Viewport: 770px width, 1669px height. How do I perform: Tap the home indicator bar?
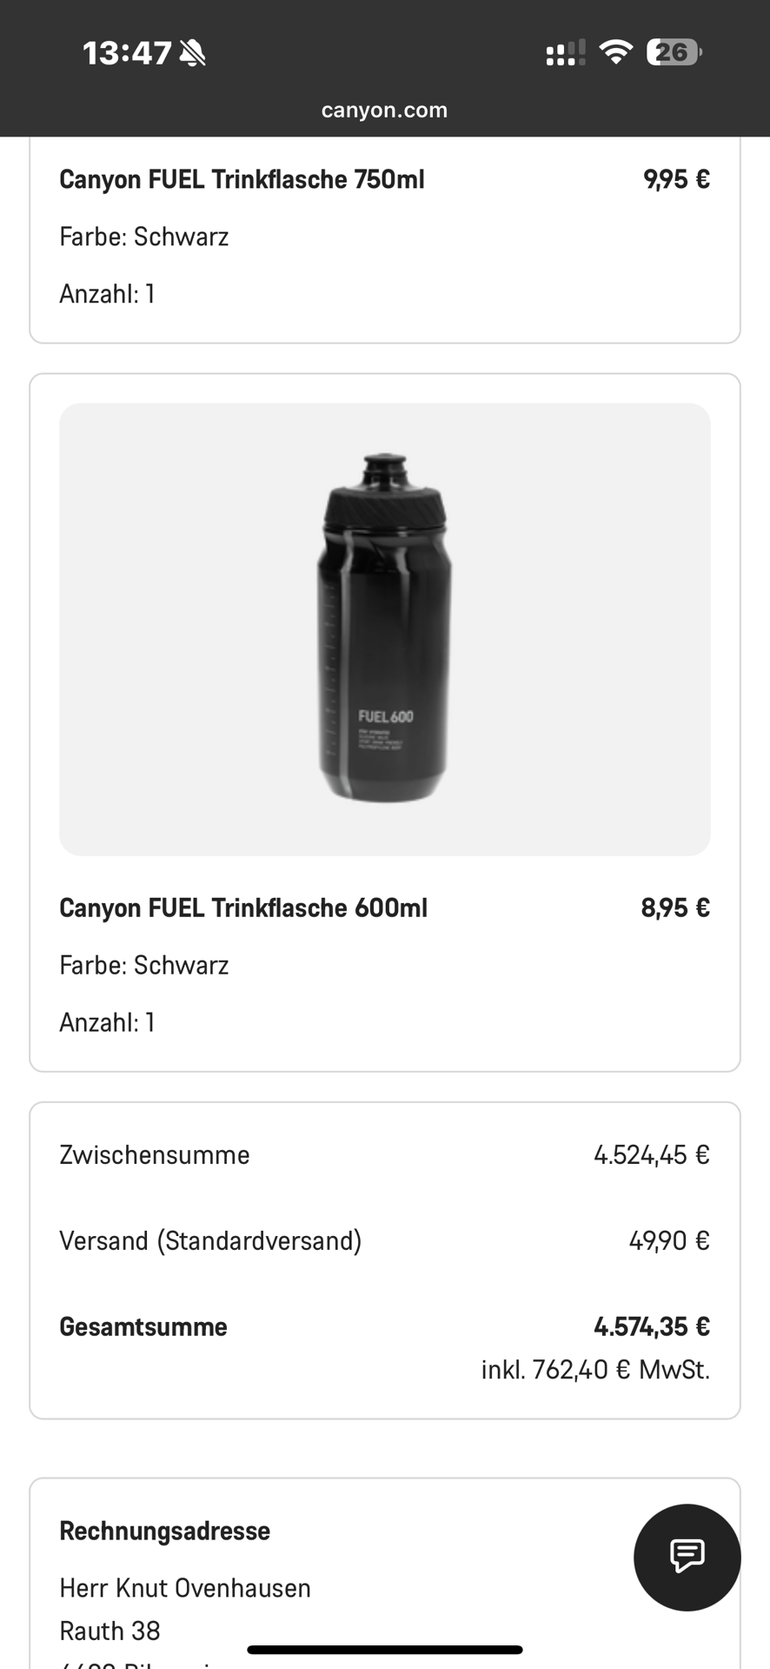[x=385, y=1650]
